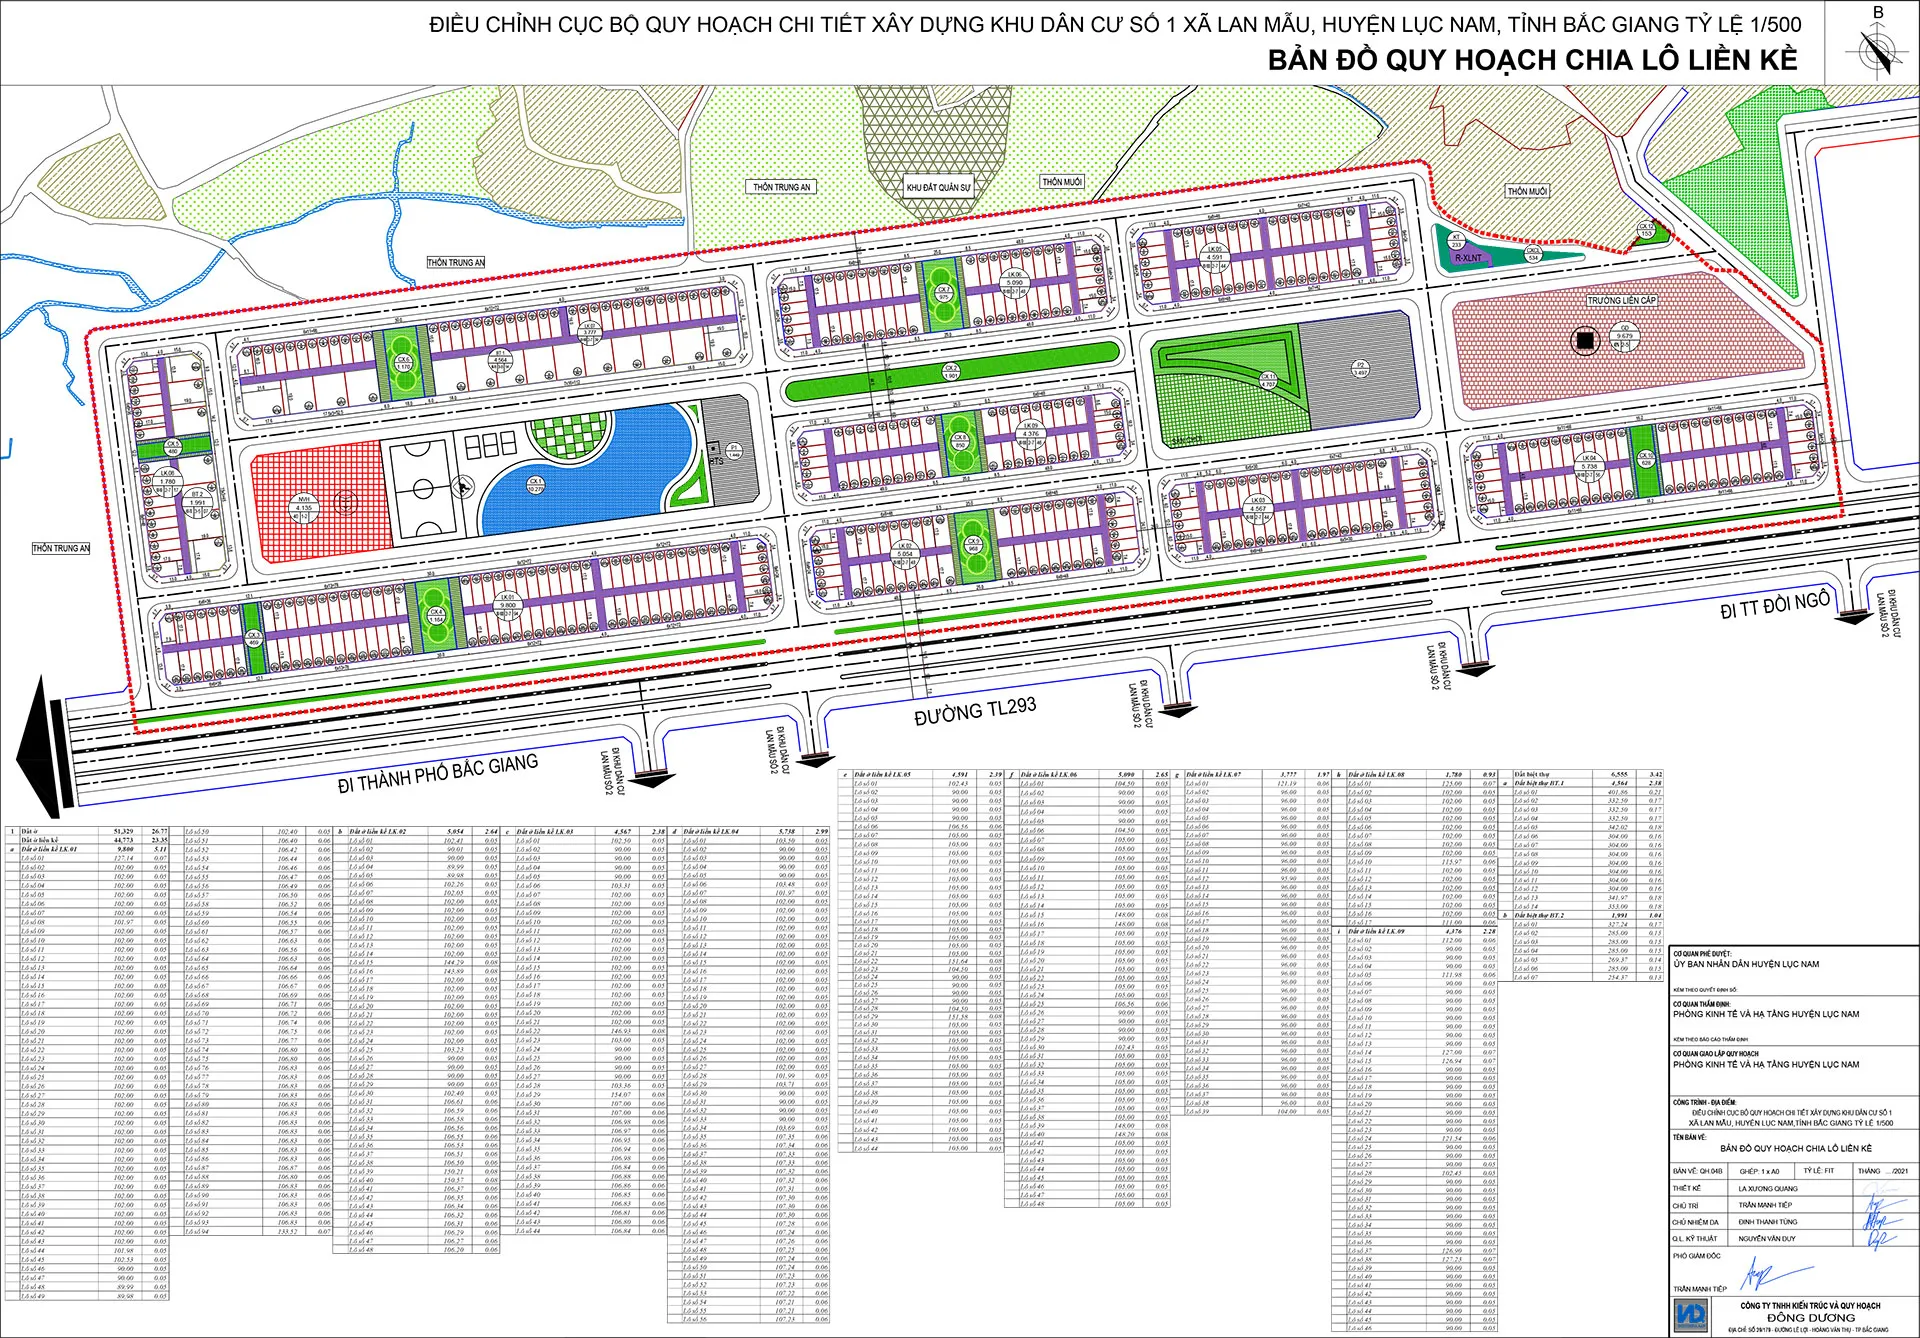1920x1338 pixels.
Task: Click the KHU ĐẤT QUÂN SỰ label
Action: click(x=938, y=187)
